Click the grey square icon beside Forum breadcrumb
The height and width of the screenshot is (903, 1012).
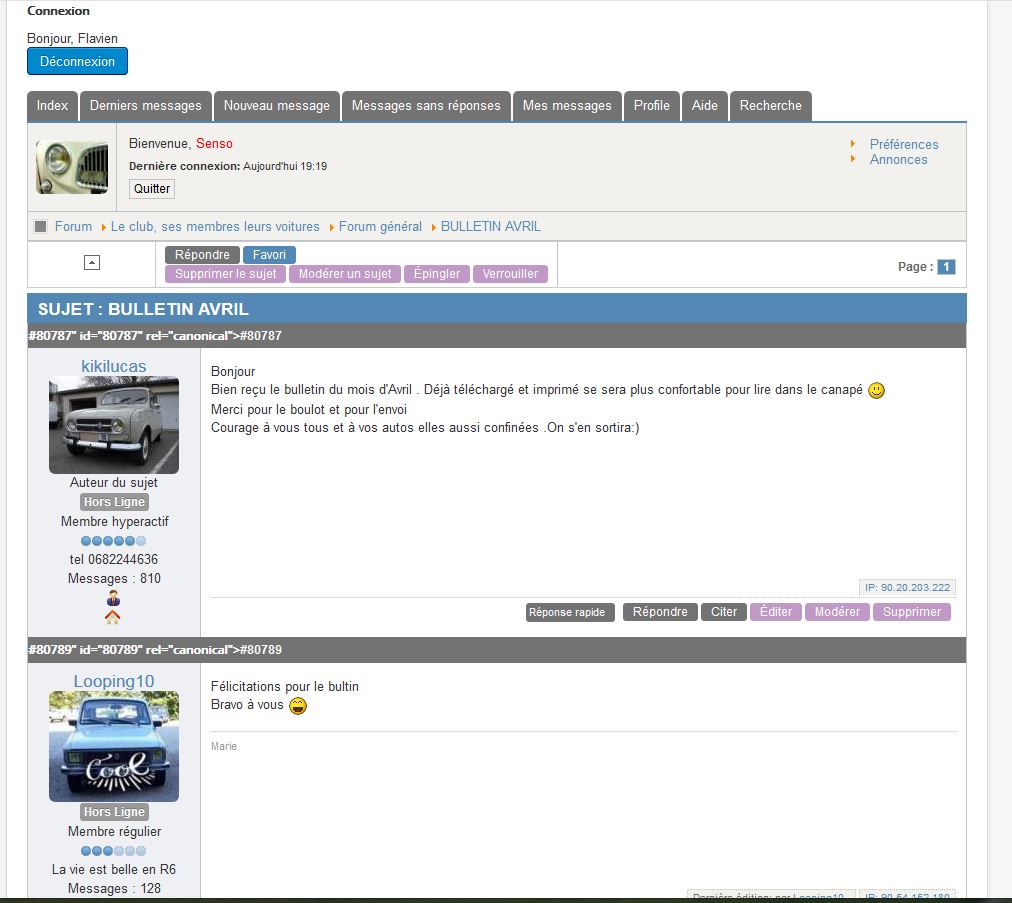point(41,227)
